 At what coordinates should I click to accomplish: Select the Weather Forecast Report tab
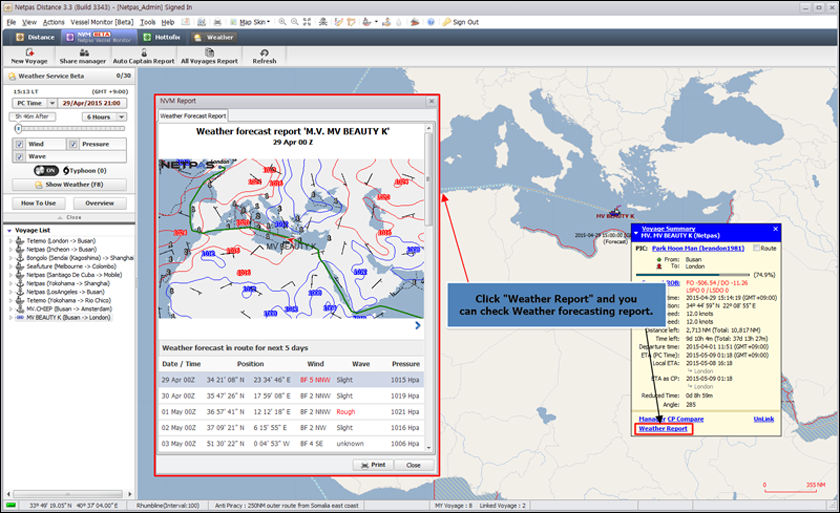pyautogui.click(x=193, y=116)
